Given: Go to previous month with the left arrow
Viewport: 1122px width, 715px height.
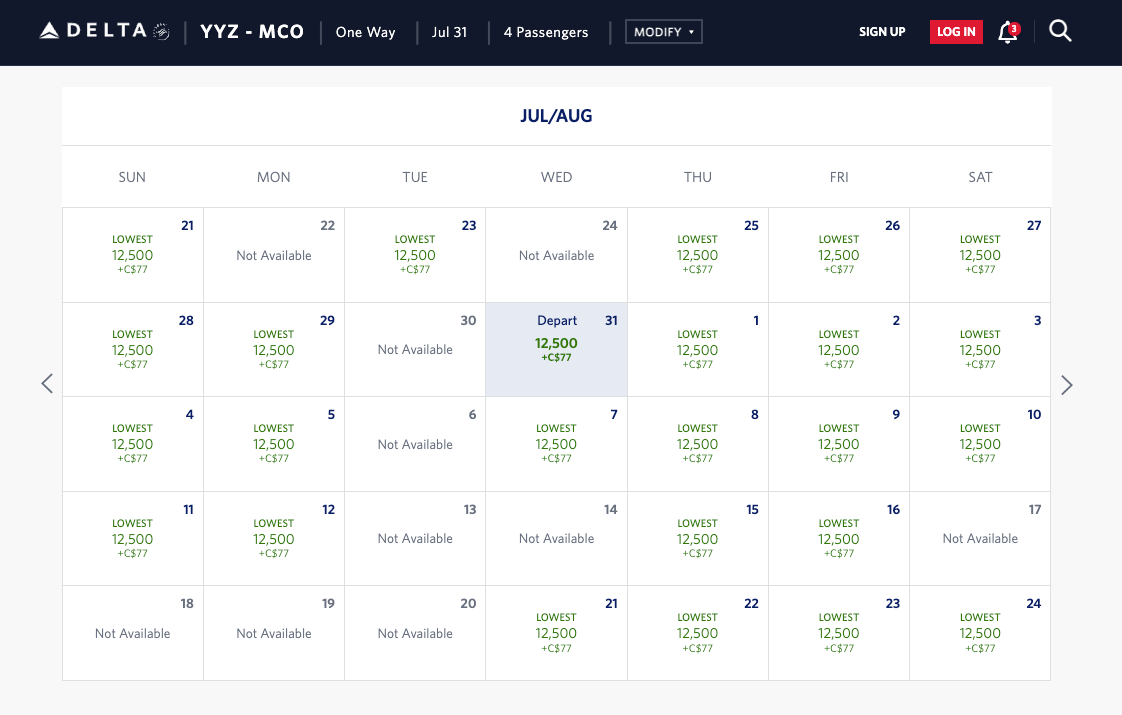Looking at the screenshot, I should [x=46, y=384].
